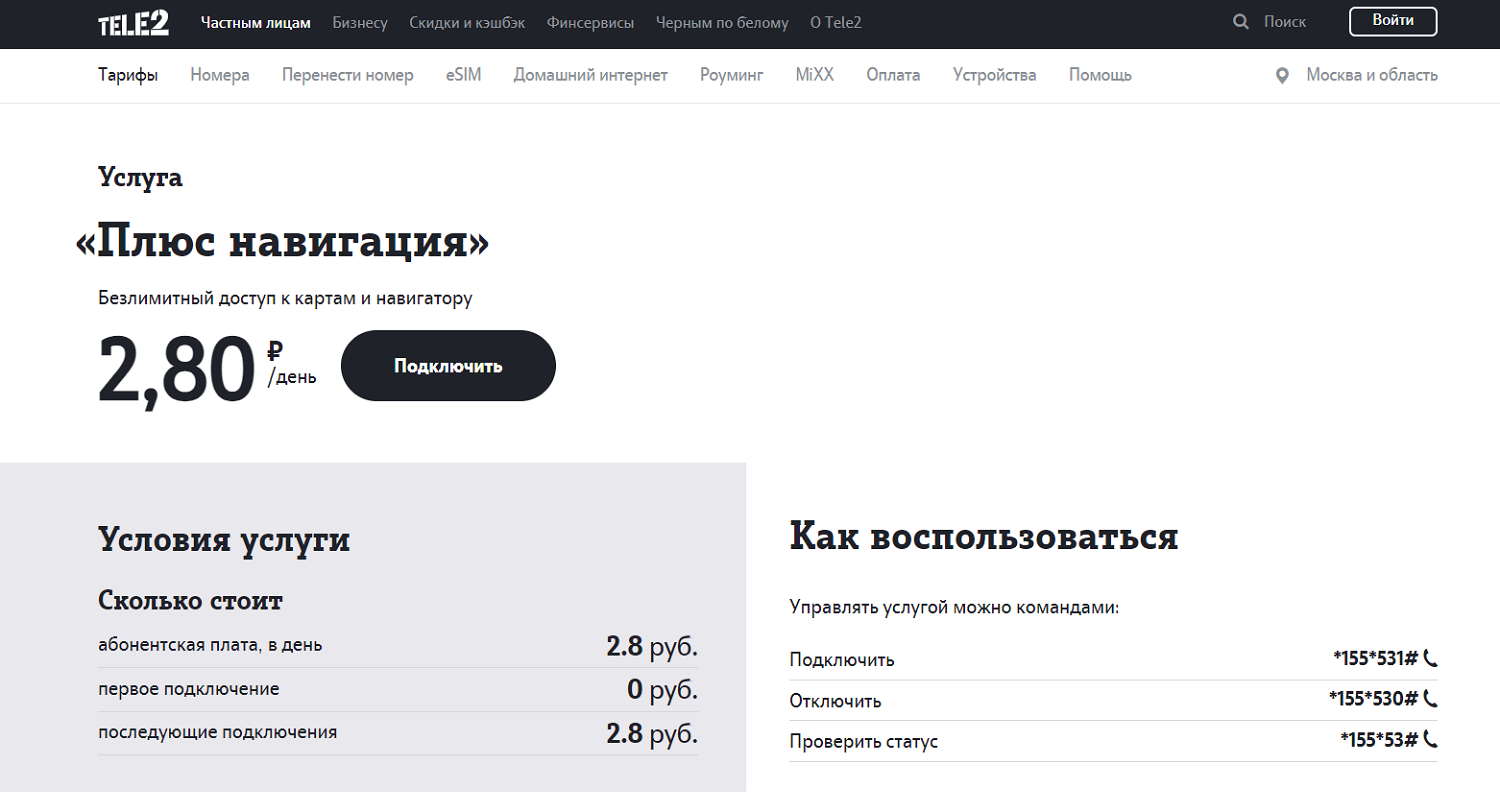
Task: Click the Подключить button
Action: pyautogui.click(x=448, y=366)
